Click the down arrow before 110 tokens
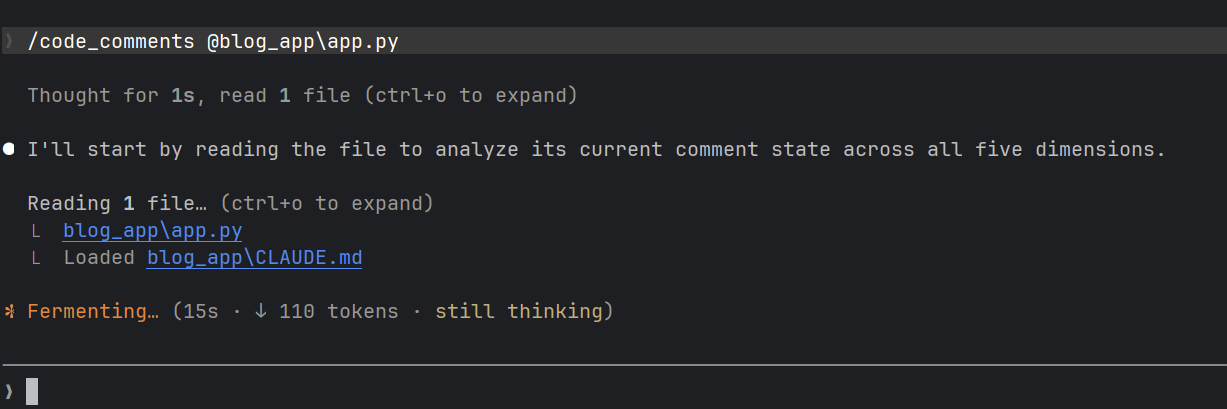1227x409 pixels. [261, 312]
